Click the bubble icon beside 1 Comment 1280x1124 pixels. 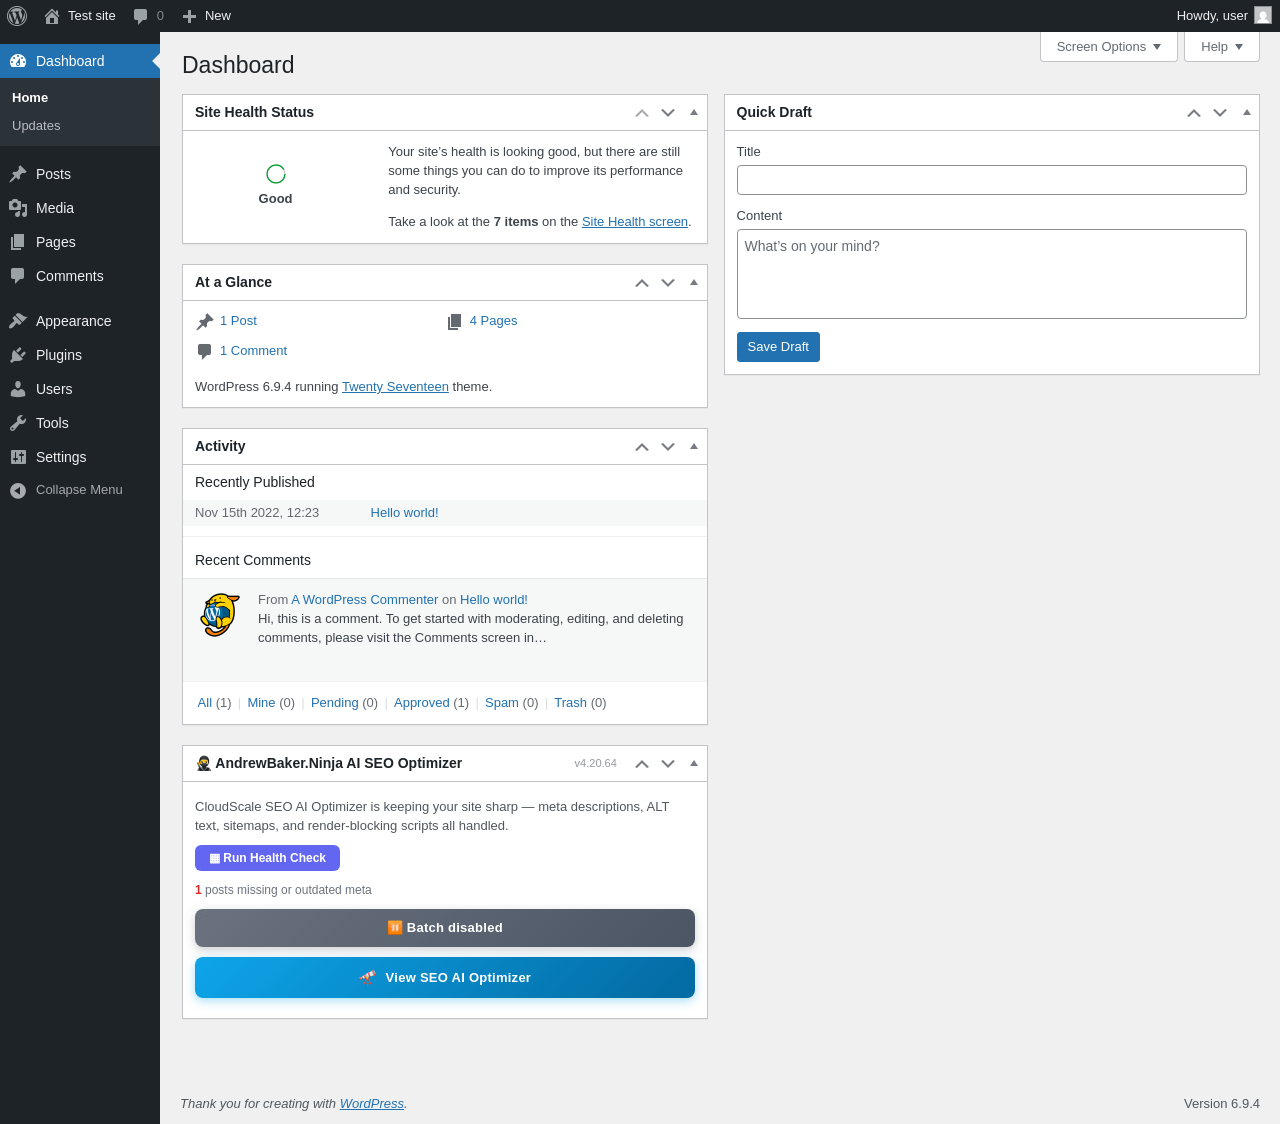pos(205,351)
